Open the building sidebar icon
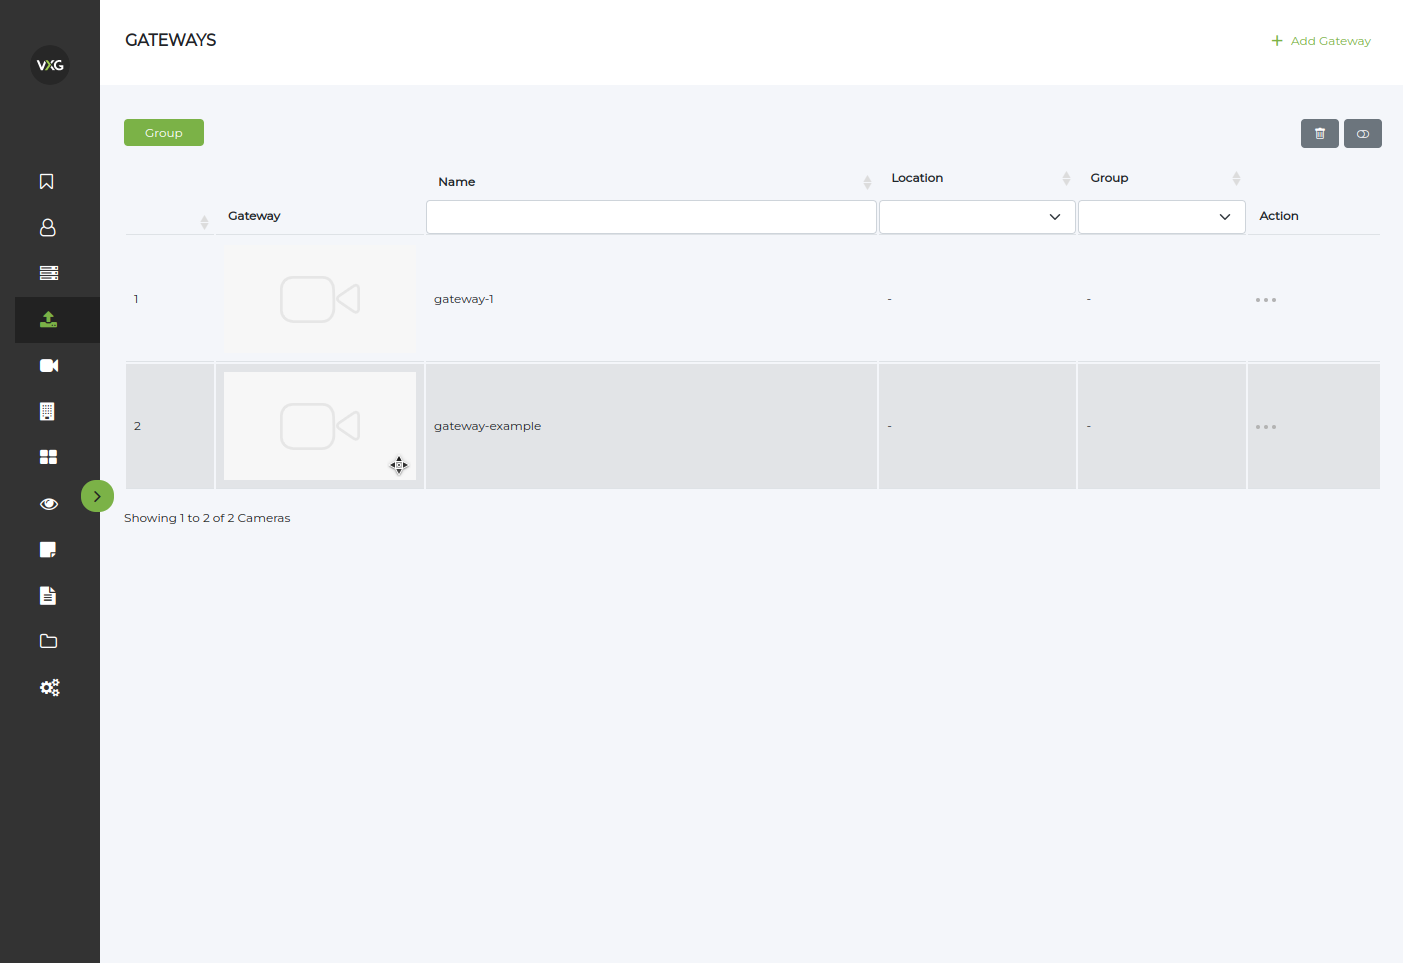 click(x=47, y=411)
